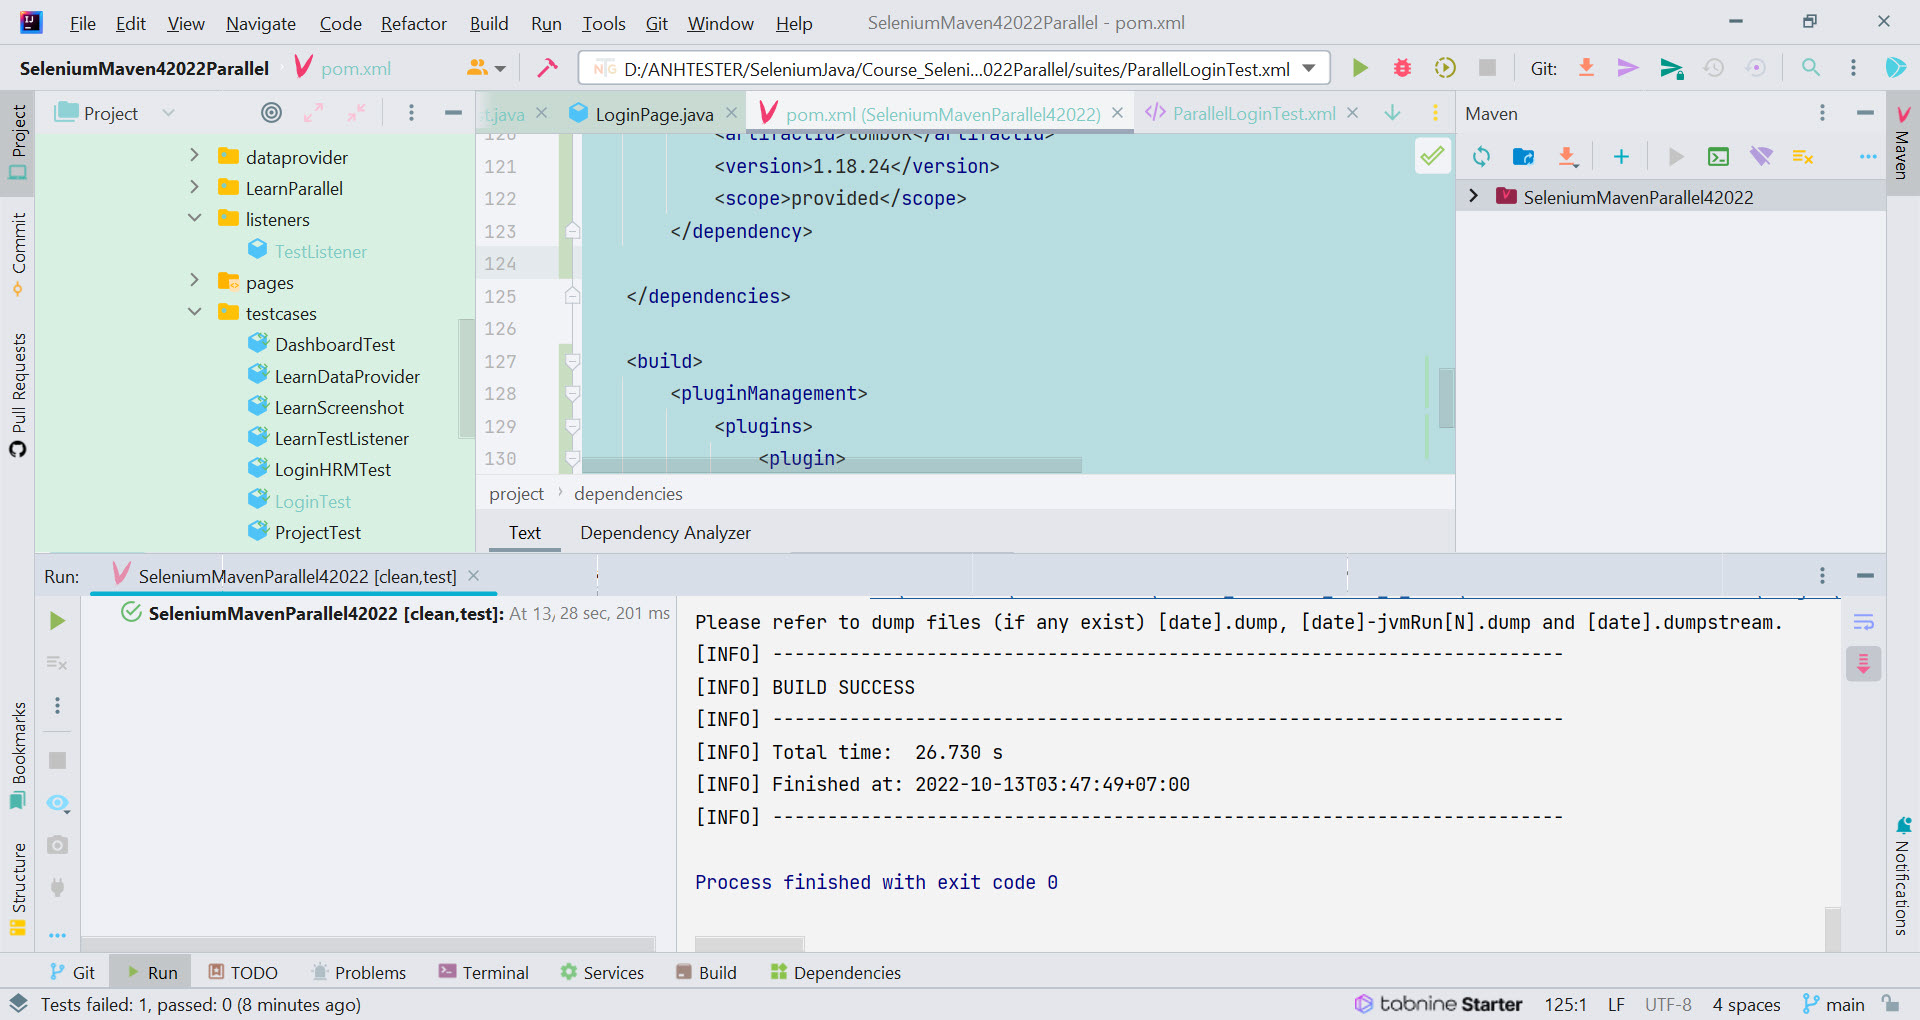
Task: Update project from Git (orange arrow)
Action: click(1586, 68)
